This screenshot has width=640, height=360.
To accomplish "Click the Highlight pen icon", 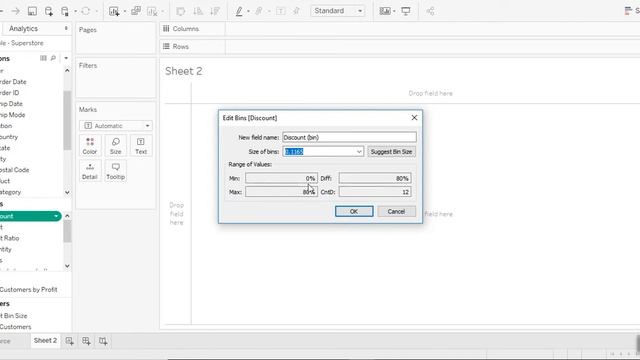I will (239, 11).
